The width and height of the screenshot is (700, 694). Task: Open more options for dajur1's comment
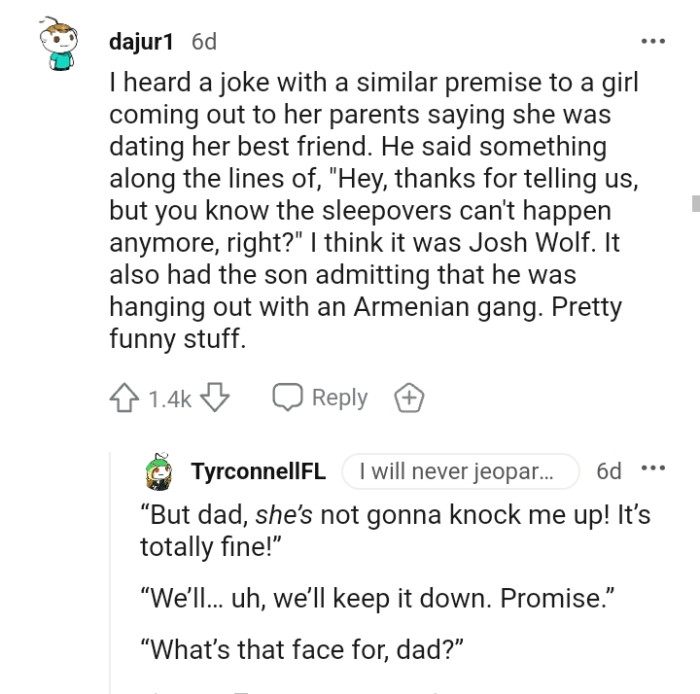[x=653, y=42]
